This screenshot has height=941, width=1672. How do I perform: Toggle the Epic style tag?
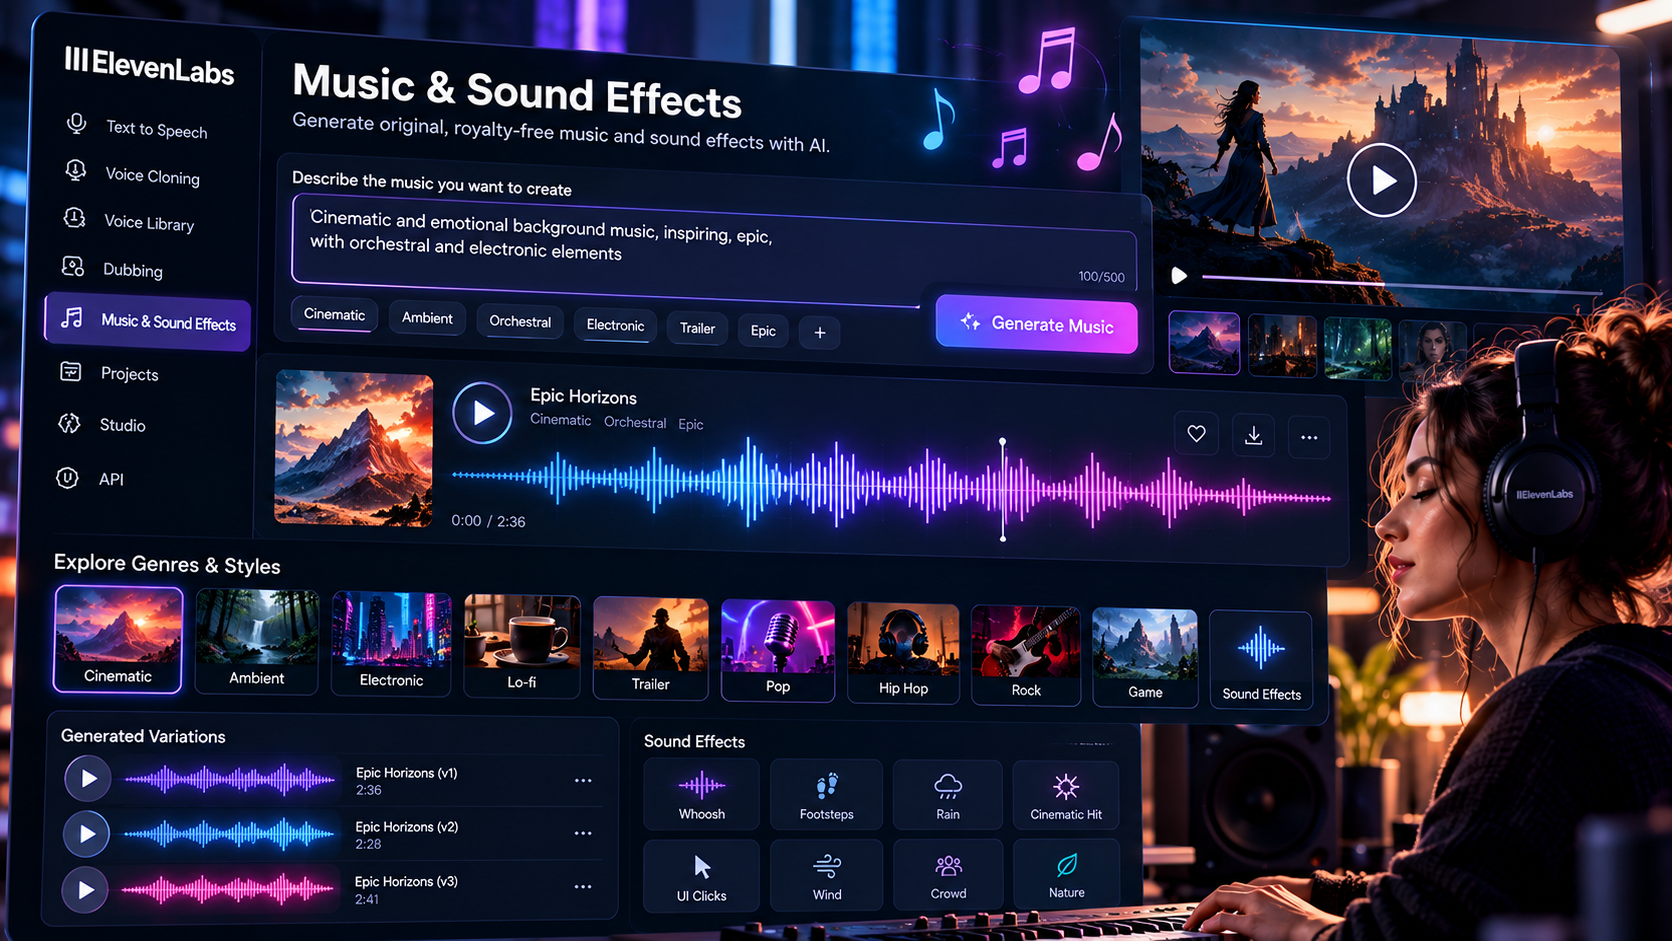[x=763, y=331]
